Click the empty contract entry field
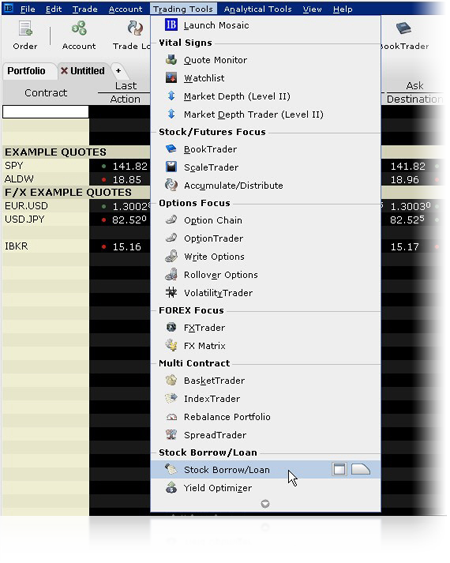Image resolution: width=450 pixels, height=563 pixels. coord(45,112)
